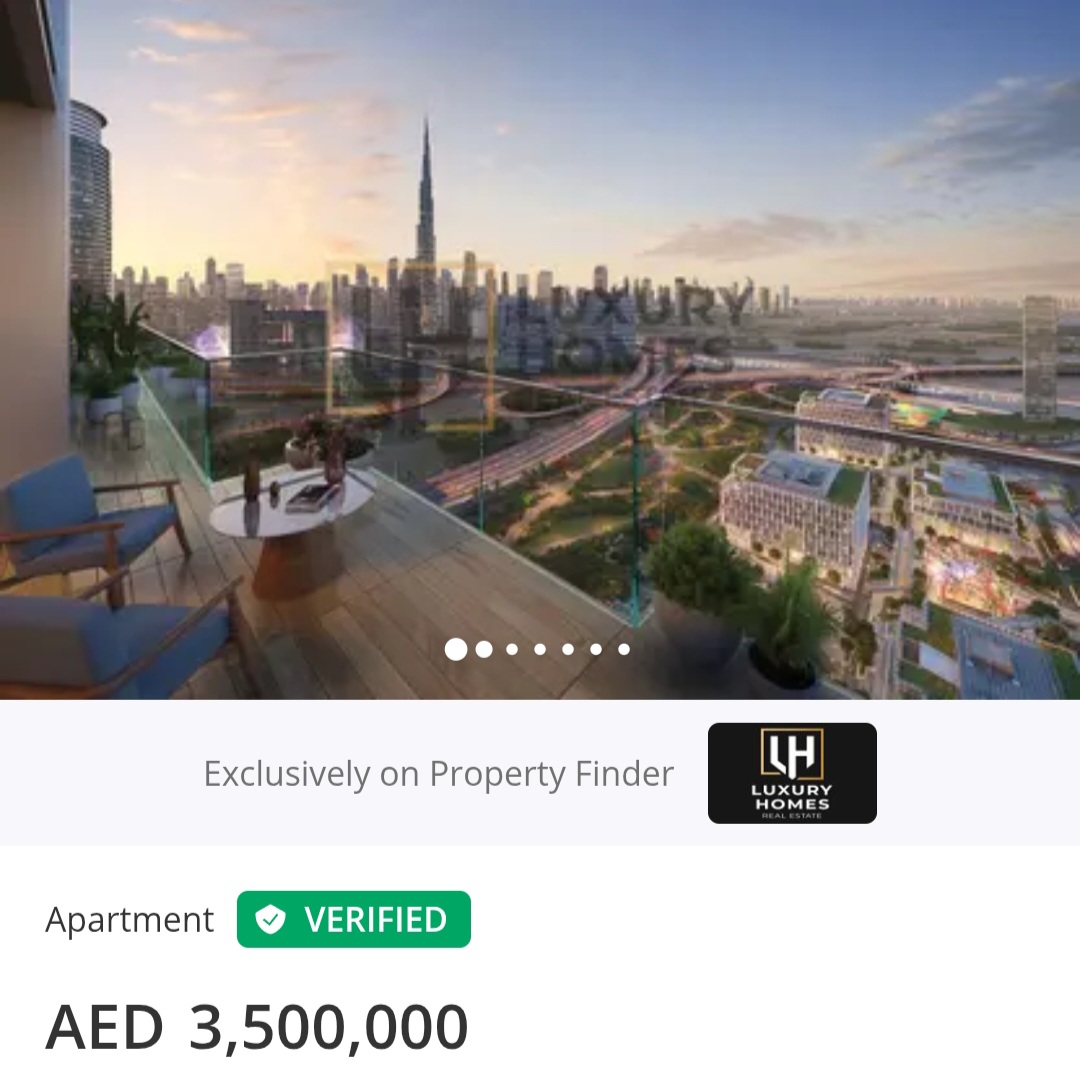Open the balcony skyline property photo
The image size is (1080, 1080).
pyautogui.click(x=540, y=350)
